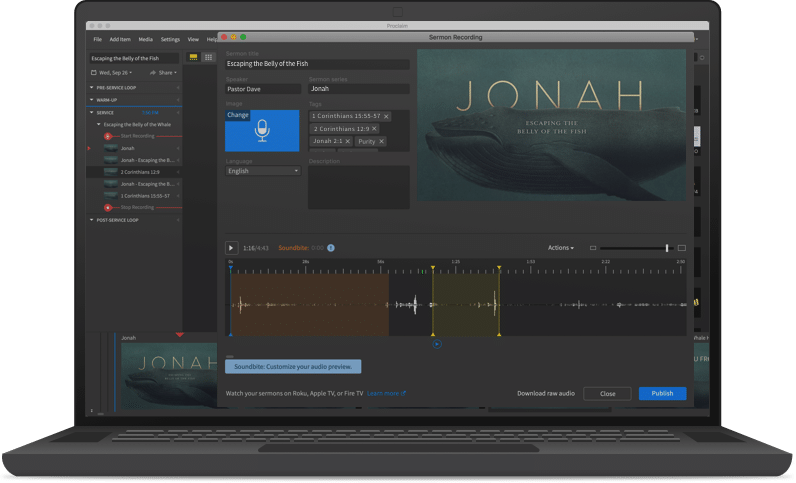Image resolution: width=796 pixels, height=483 pixels.
Task: Select yellow soundbite end marker
Action: (500, 267)
